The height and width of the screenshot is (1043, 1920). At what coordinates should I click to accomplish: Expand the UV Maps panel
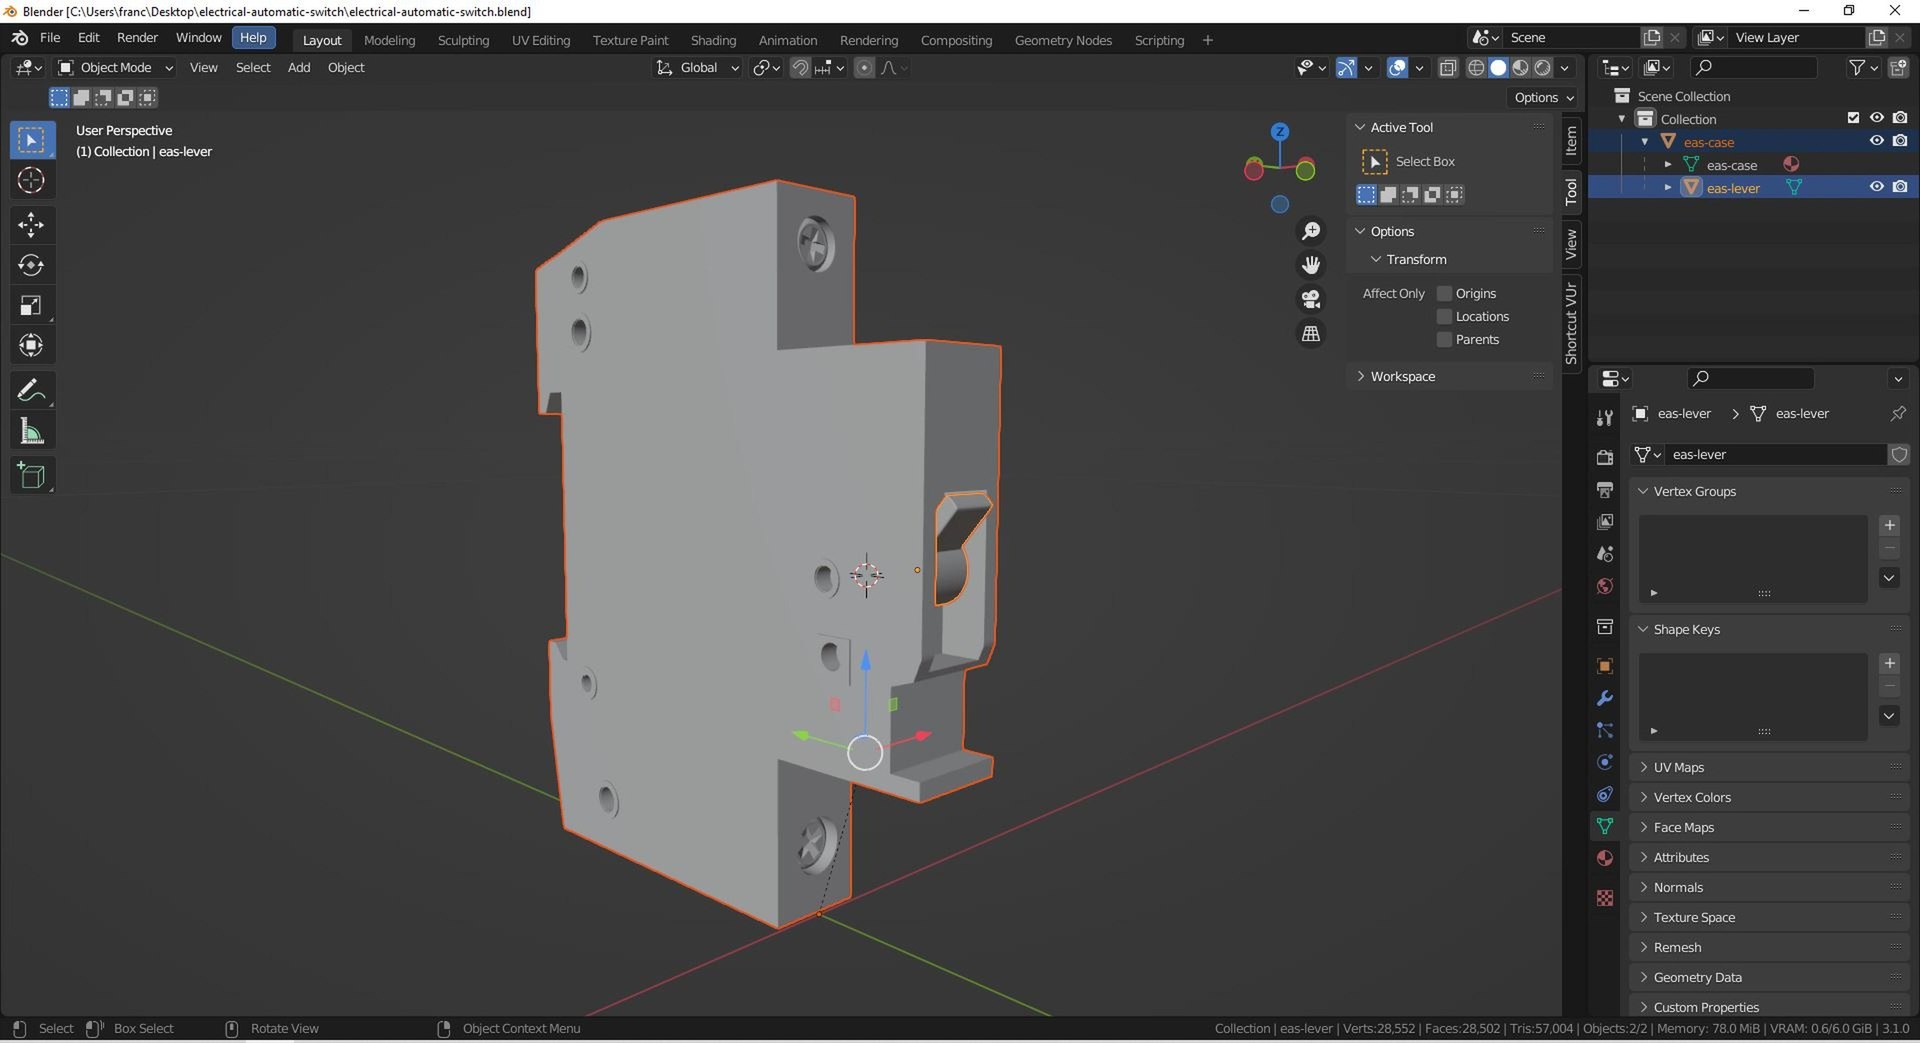pos(1768,767)
